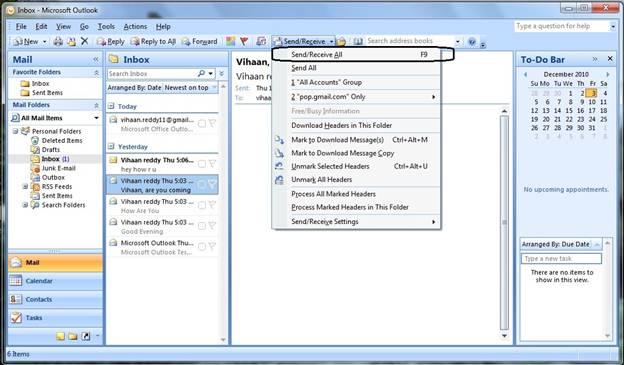
Task: Collapse Personal Folders tree
Action: click(x=16, y=131)
